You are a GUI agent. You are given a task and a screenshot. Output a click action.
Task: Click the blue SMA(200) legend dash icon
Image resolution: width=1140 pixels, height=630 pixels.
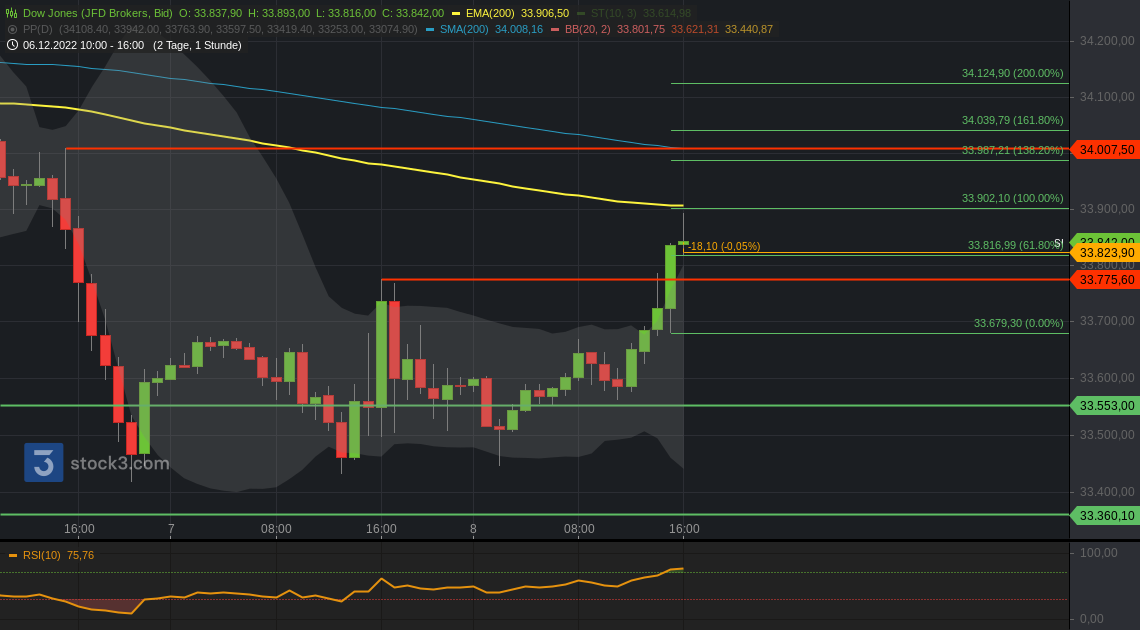coord(429,29)
